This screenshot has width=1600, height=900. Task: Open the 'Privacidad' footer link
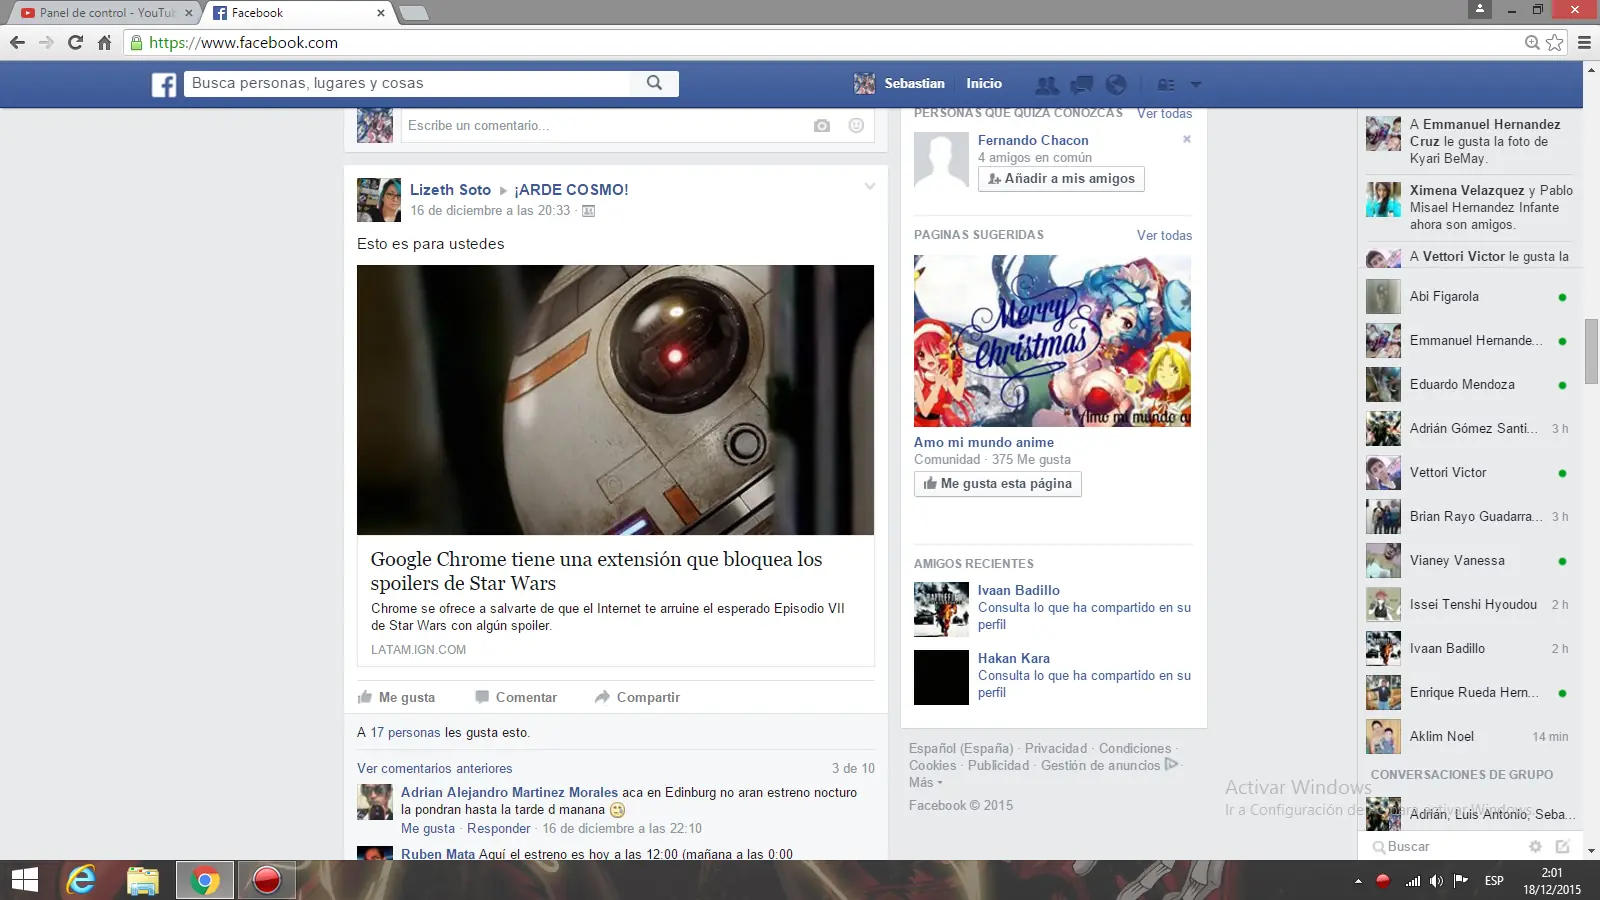click(1056, 749)
